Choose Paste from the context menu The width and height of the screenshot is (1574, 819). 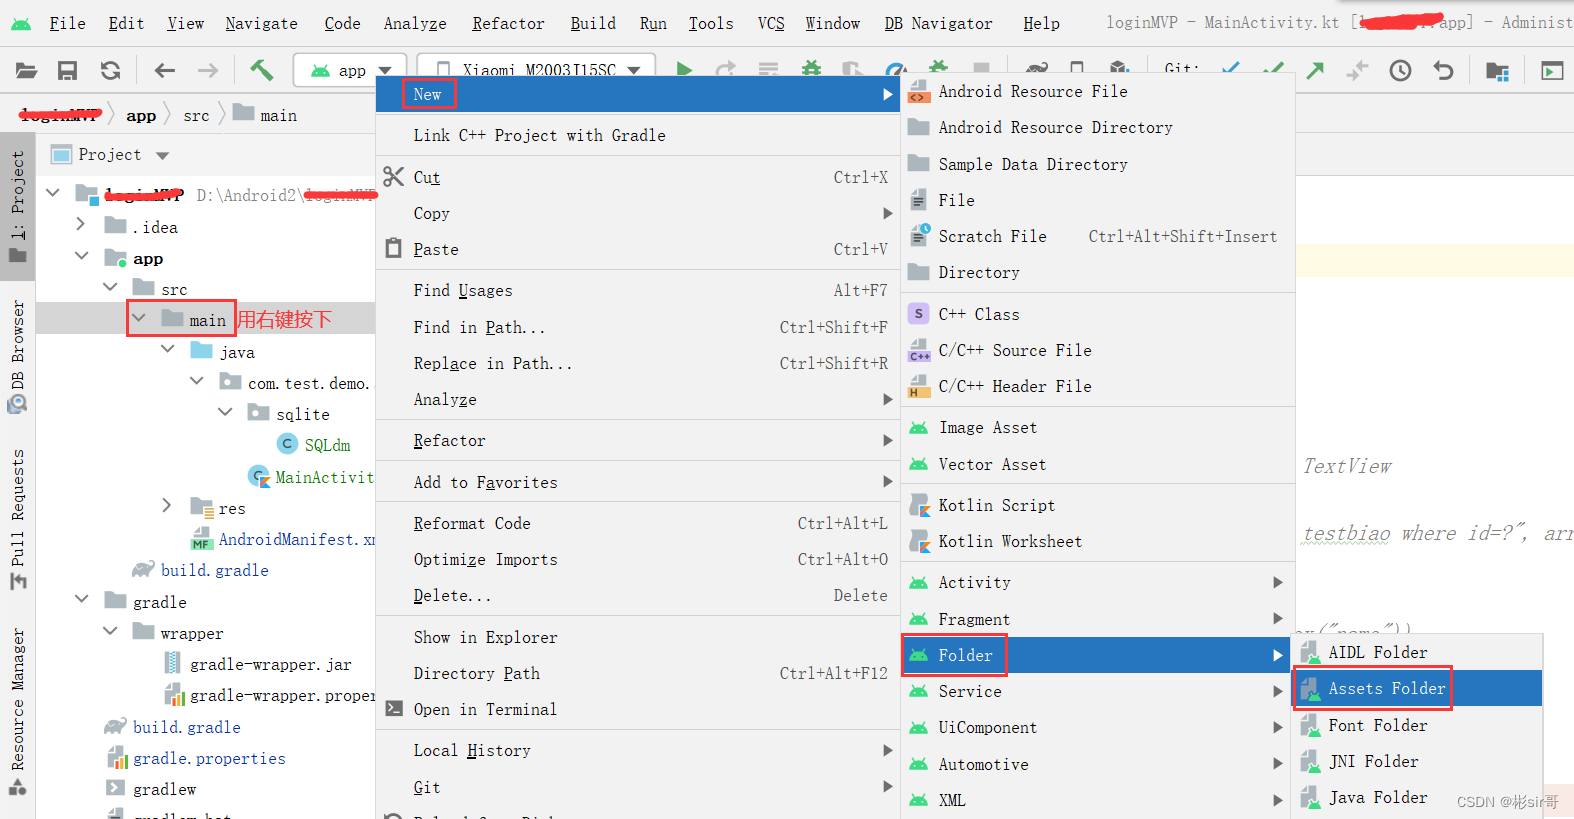click(638, 249)
